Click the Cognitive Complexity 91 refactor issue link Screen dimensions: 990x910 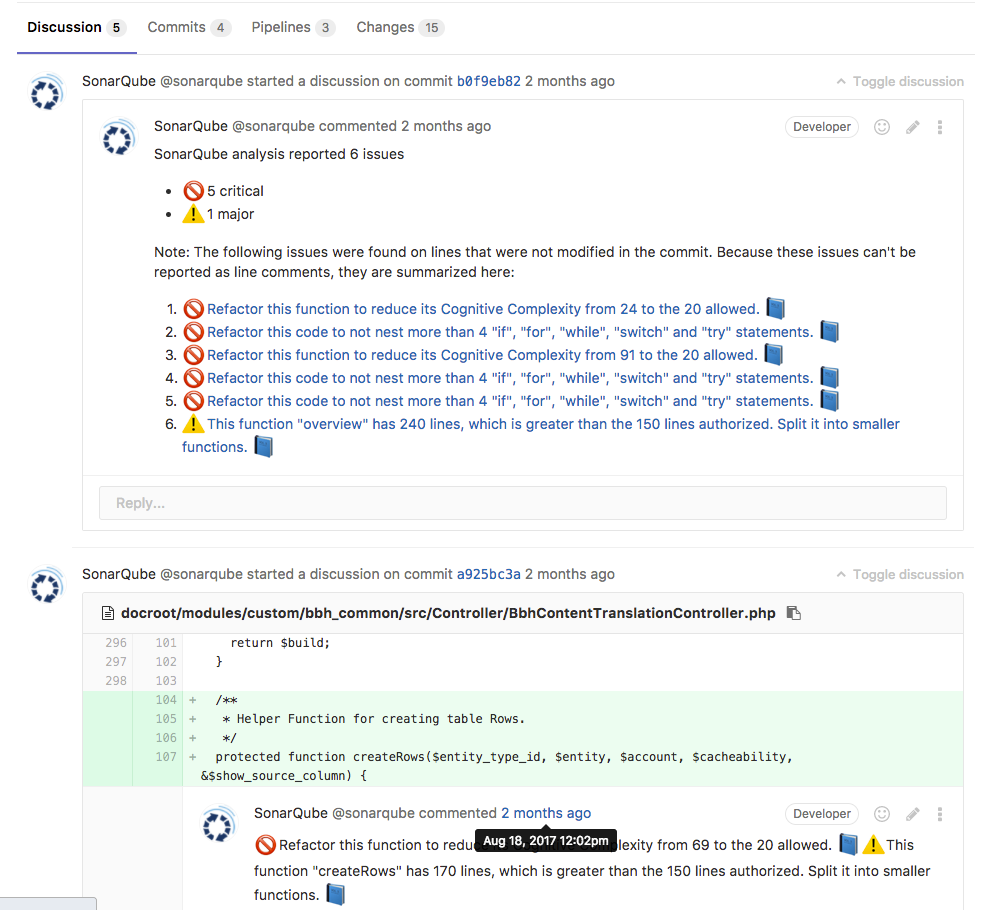[x=480, y=354]
